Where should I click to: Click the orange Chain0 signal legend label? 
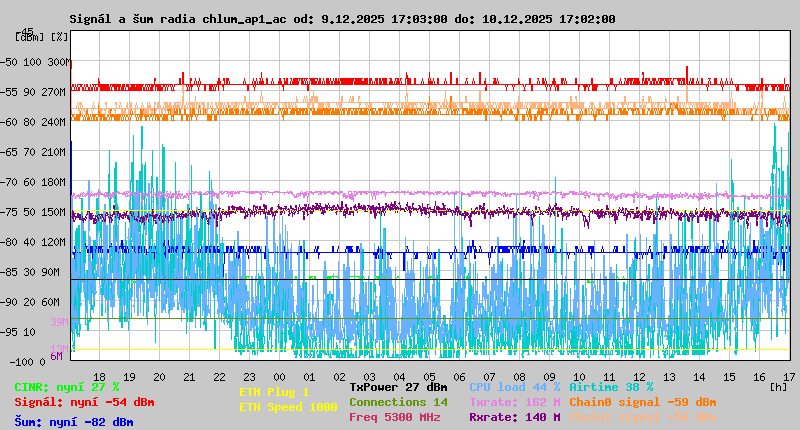point(642,402)
